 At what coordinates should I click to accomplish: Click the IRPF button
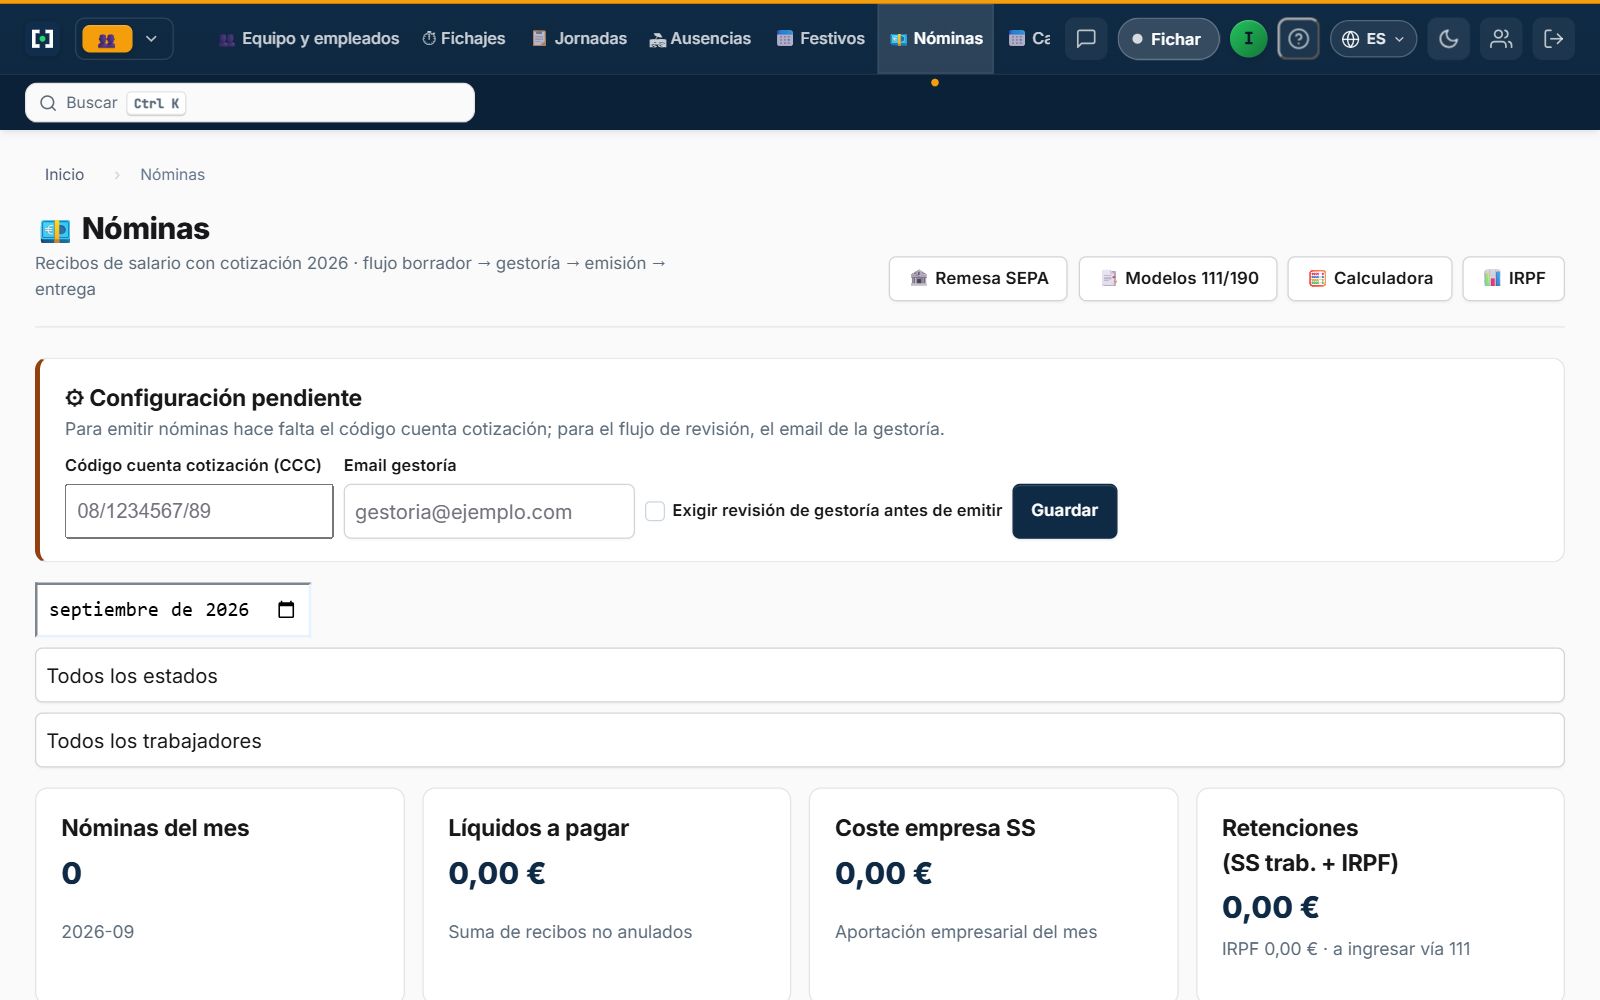[x=1514, y=279]
